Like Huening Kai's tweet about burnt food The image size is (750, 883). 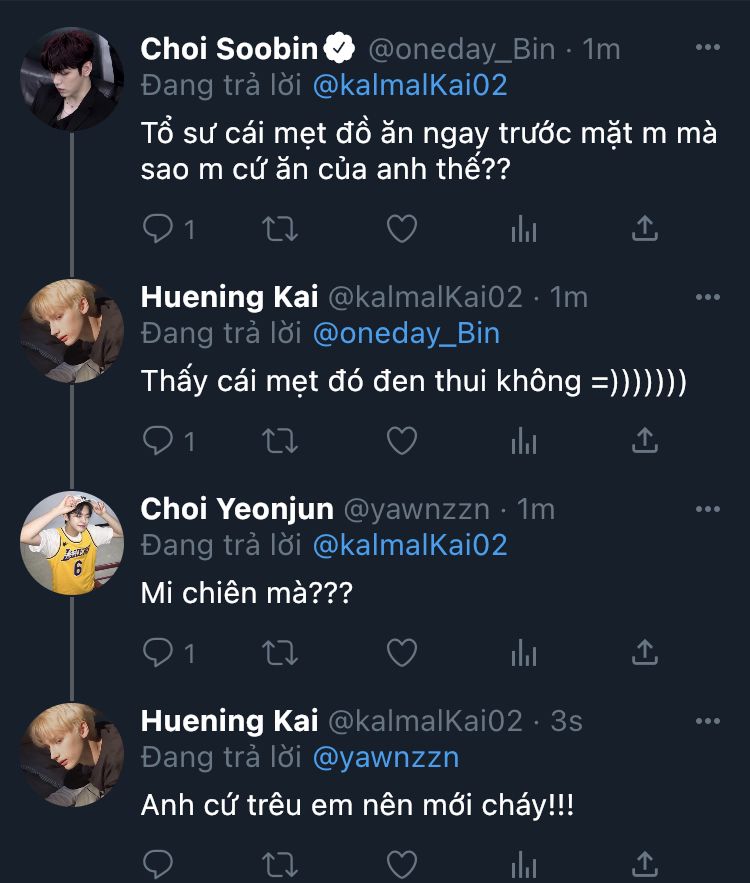pyautogui.click(x=401, y=440)
